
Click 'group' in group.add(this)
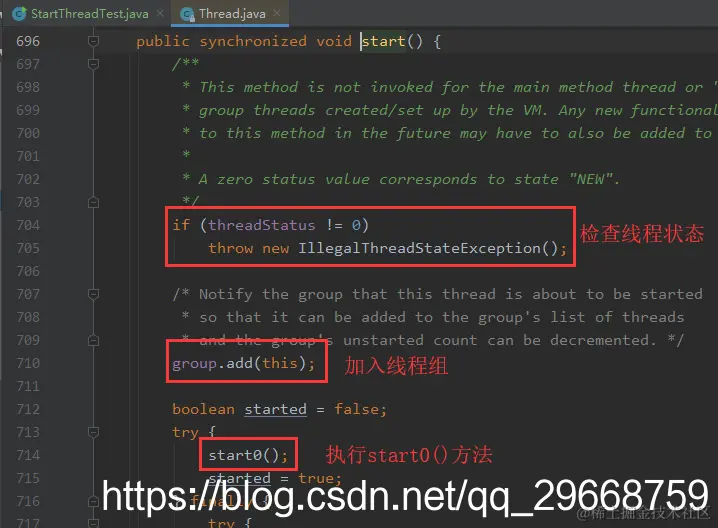pos(195,364)
